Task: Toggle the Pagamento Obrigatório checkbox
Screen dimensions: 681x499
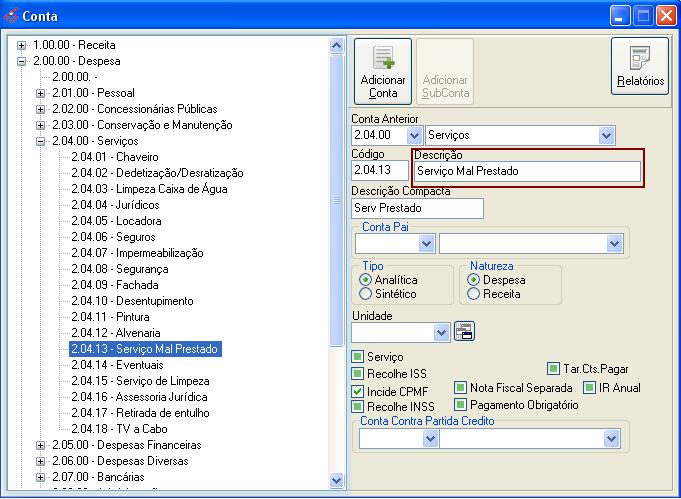Action: tap(461, 405)
